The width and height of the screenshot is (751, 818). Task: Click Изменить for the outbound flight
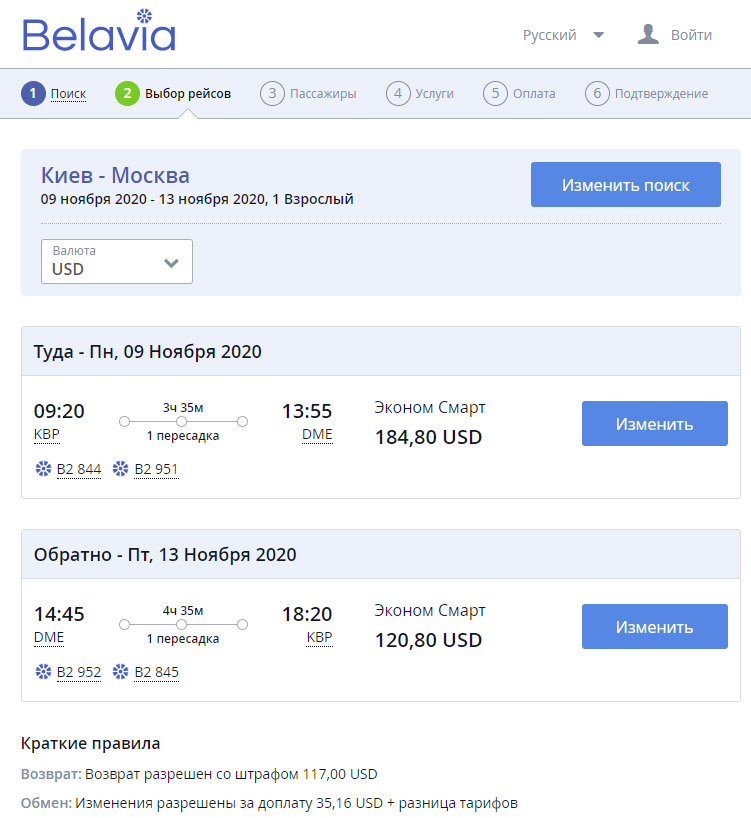(x=655, y=423)
